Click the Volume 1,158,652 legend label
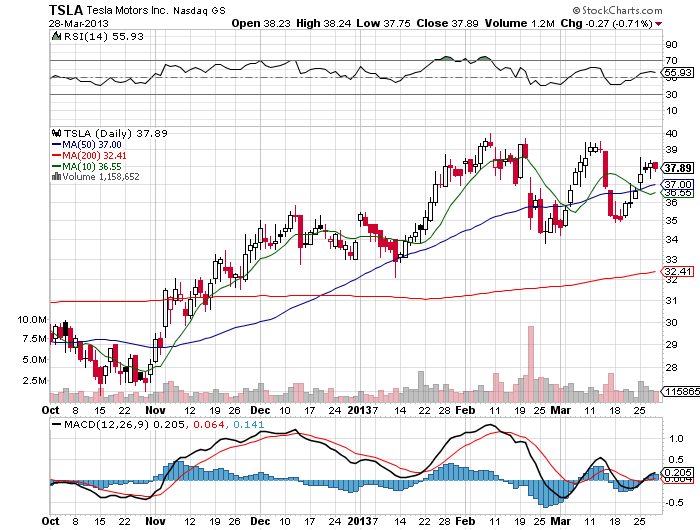This screenshot has height=530, width=700. (x=101, y=176)
